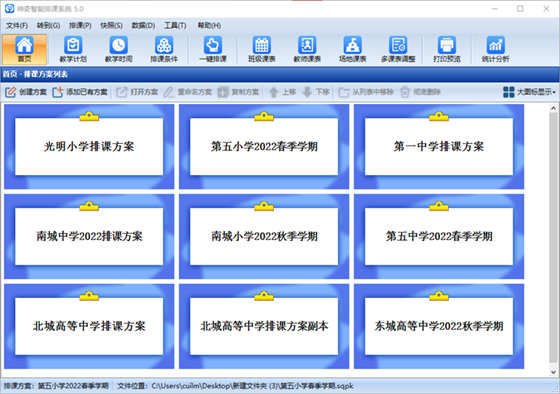Image resolution: width=560 pixels, height=394 pixels.
Task: Select 光明小学排课方案 card
Action: (89, 146)
